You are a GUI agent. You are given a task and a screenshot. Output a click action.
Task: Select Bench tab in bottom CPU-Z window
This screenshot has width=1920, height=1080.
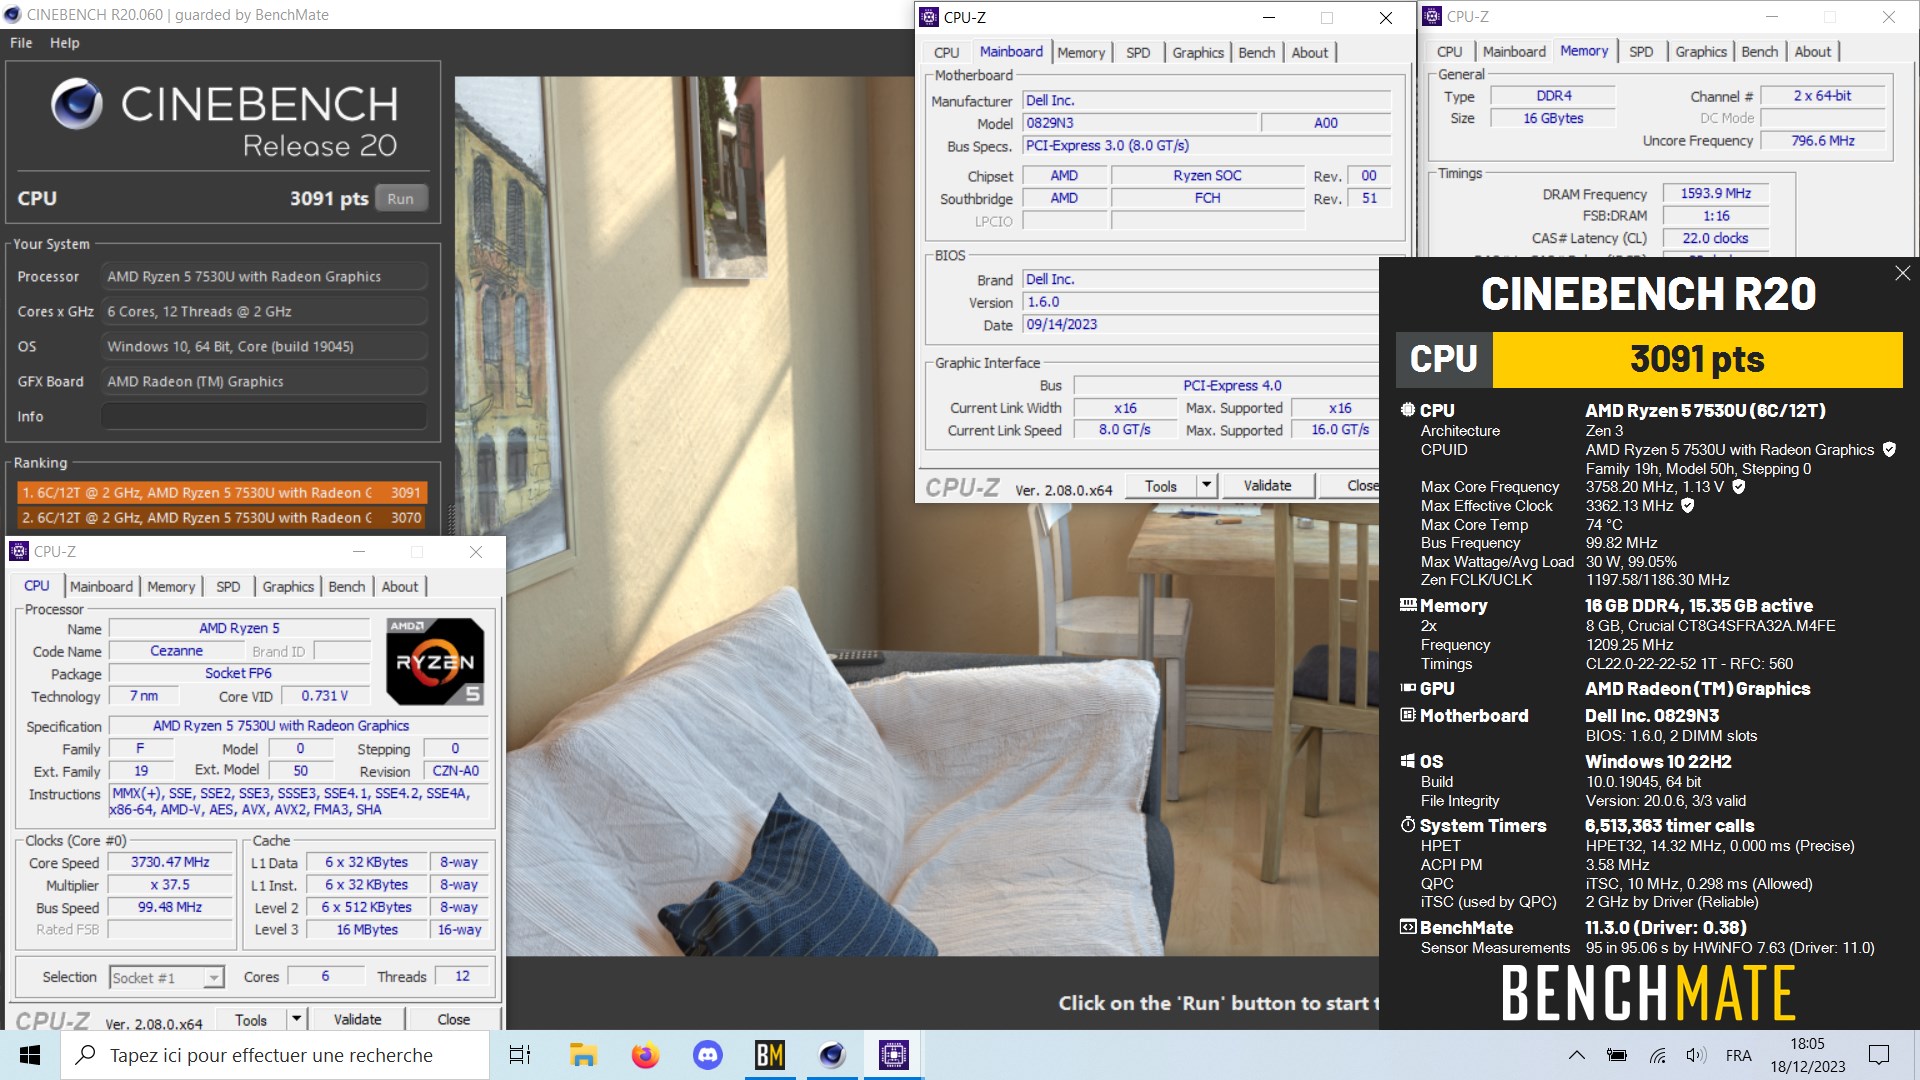347,587
